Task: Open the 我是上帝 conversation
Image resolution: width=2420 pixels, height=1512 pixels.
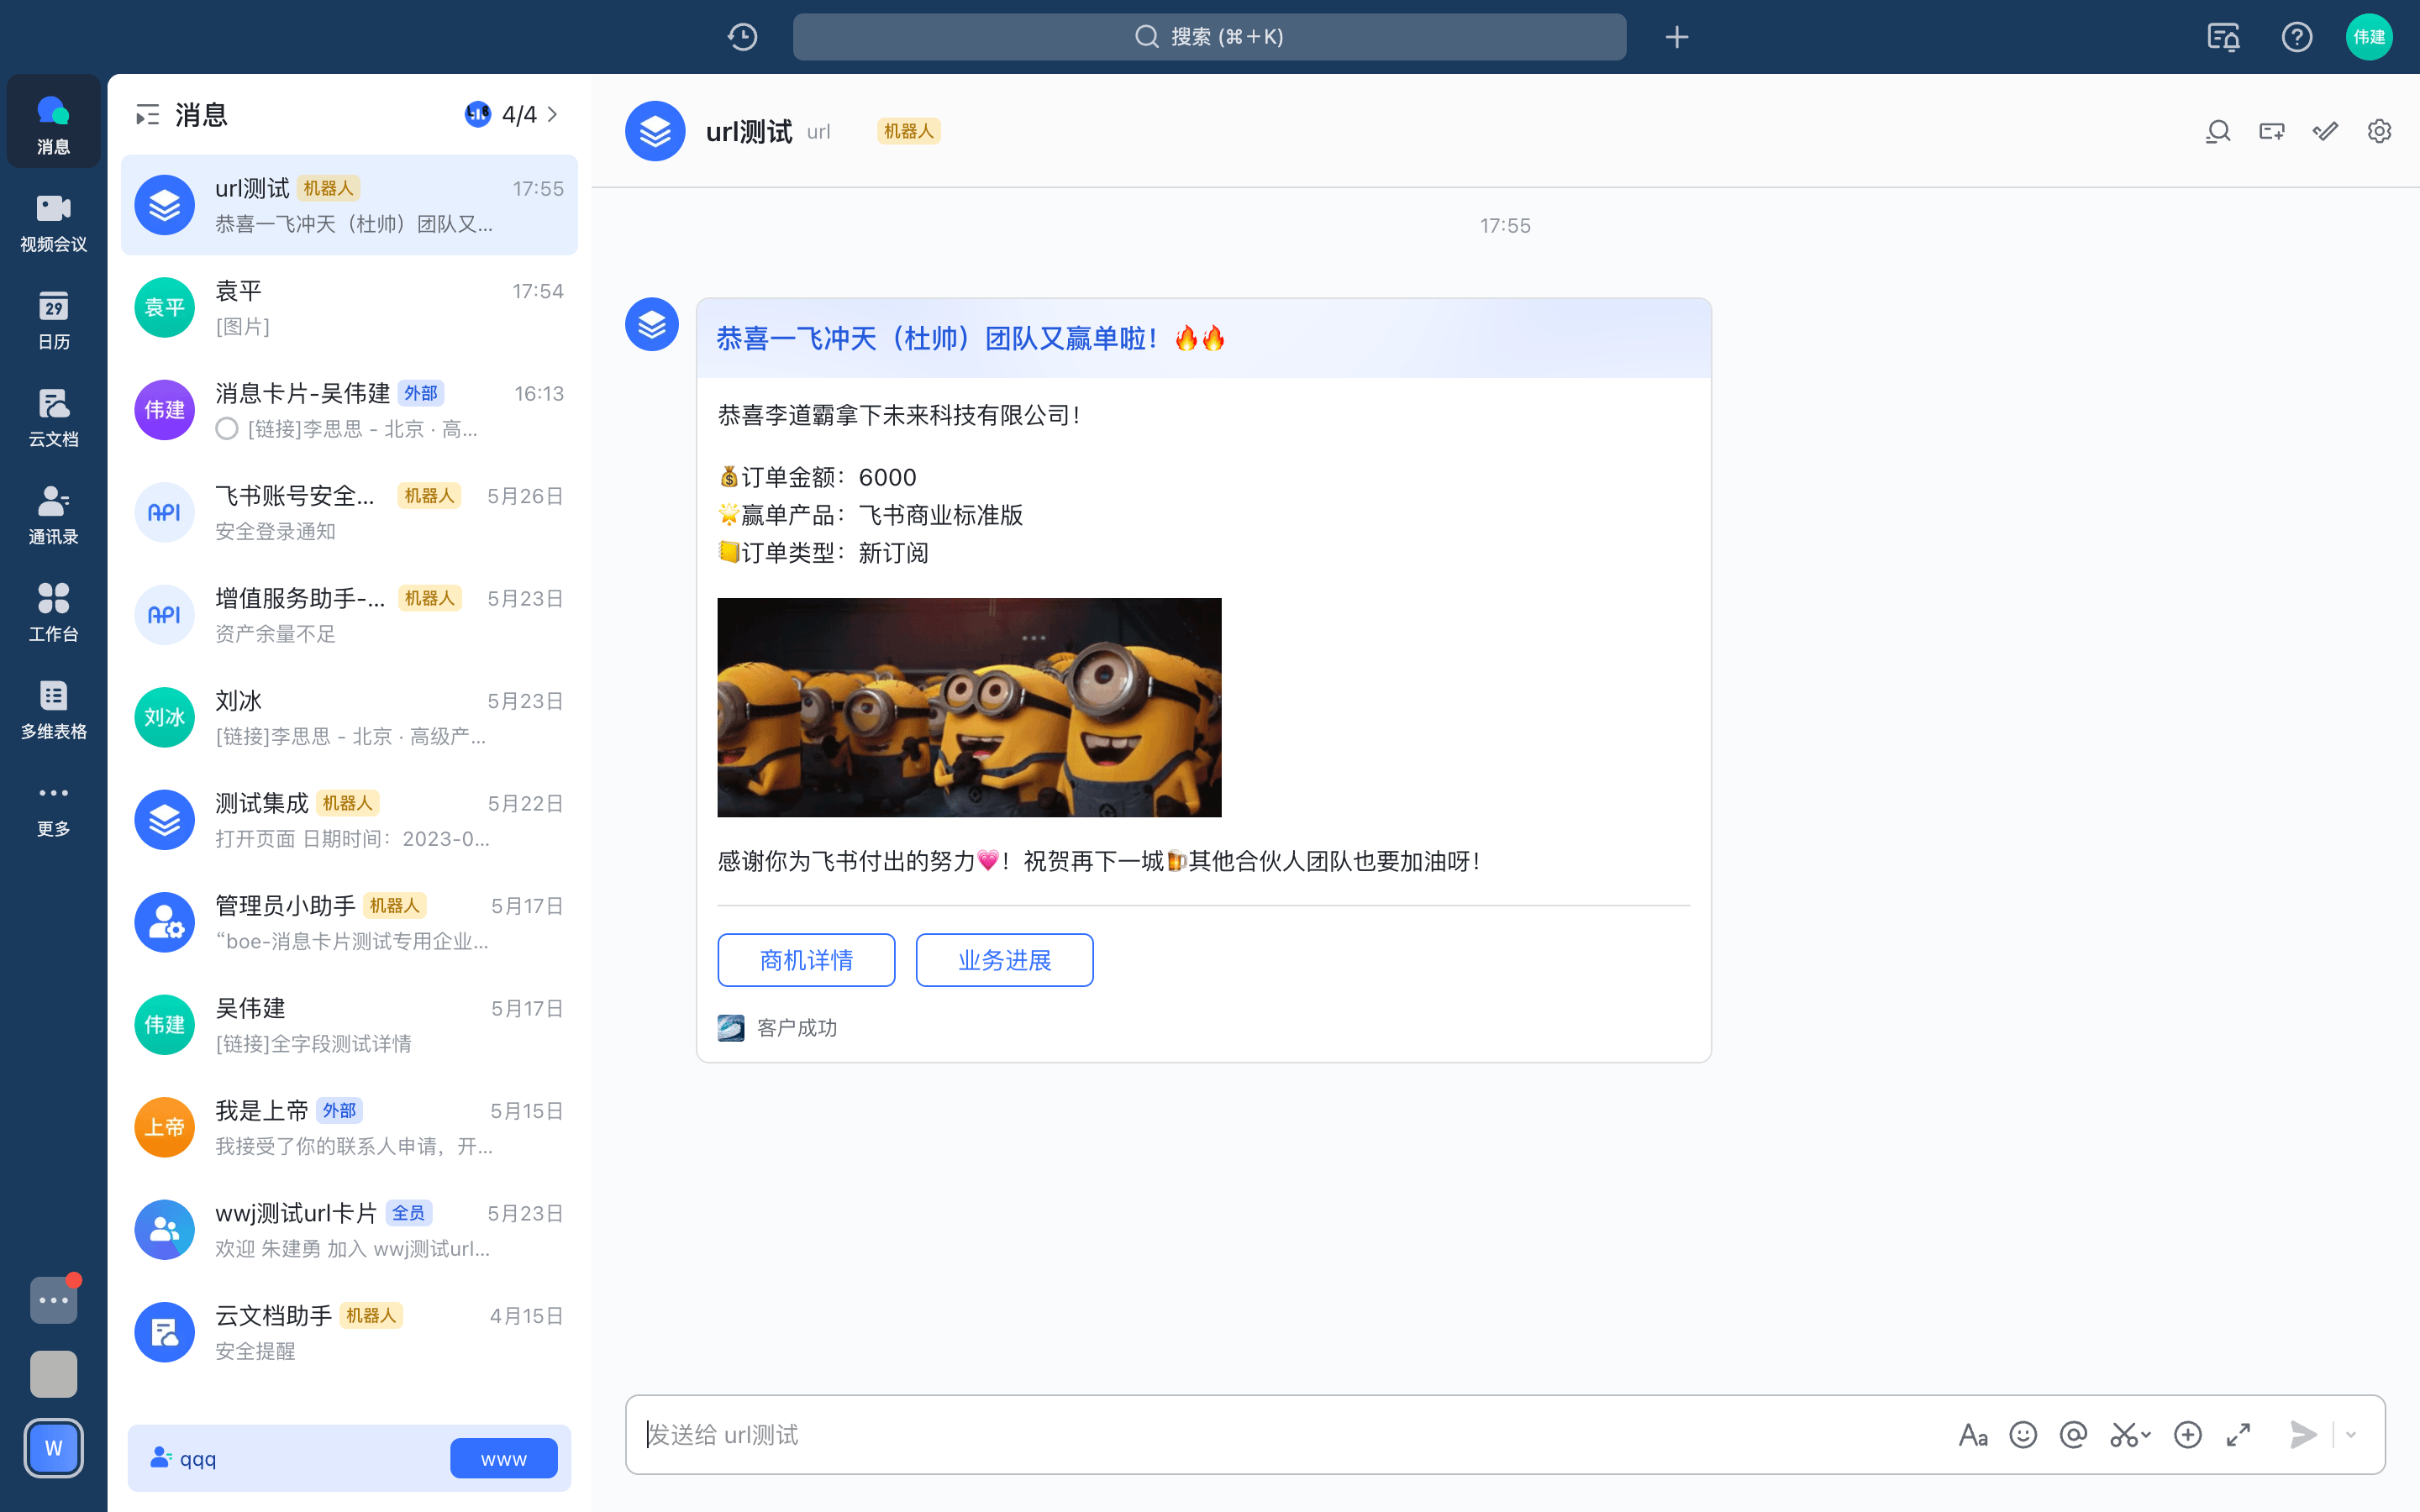Action: tap(349, 1128)
